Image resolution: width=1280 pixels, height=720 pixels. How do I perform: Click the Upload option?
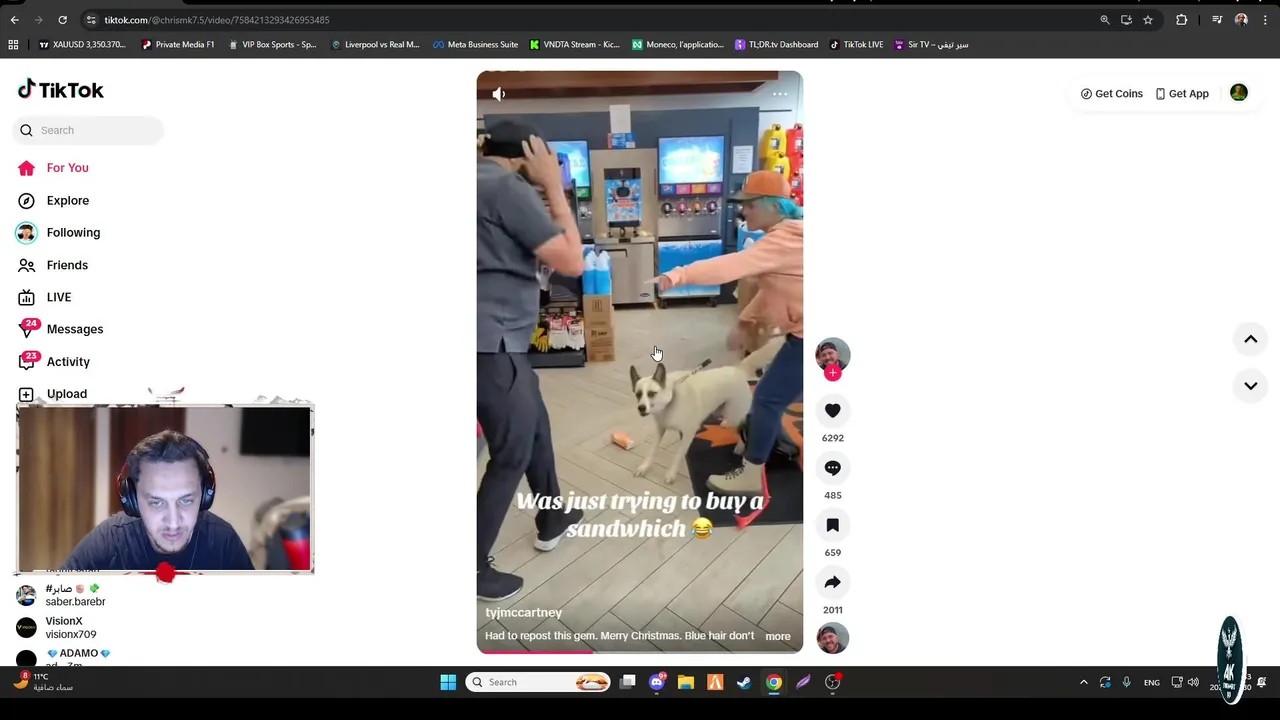click(x=53, y=394)
